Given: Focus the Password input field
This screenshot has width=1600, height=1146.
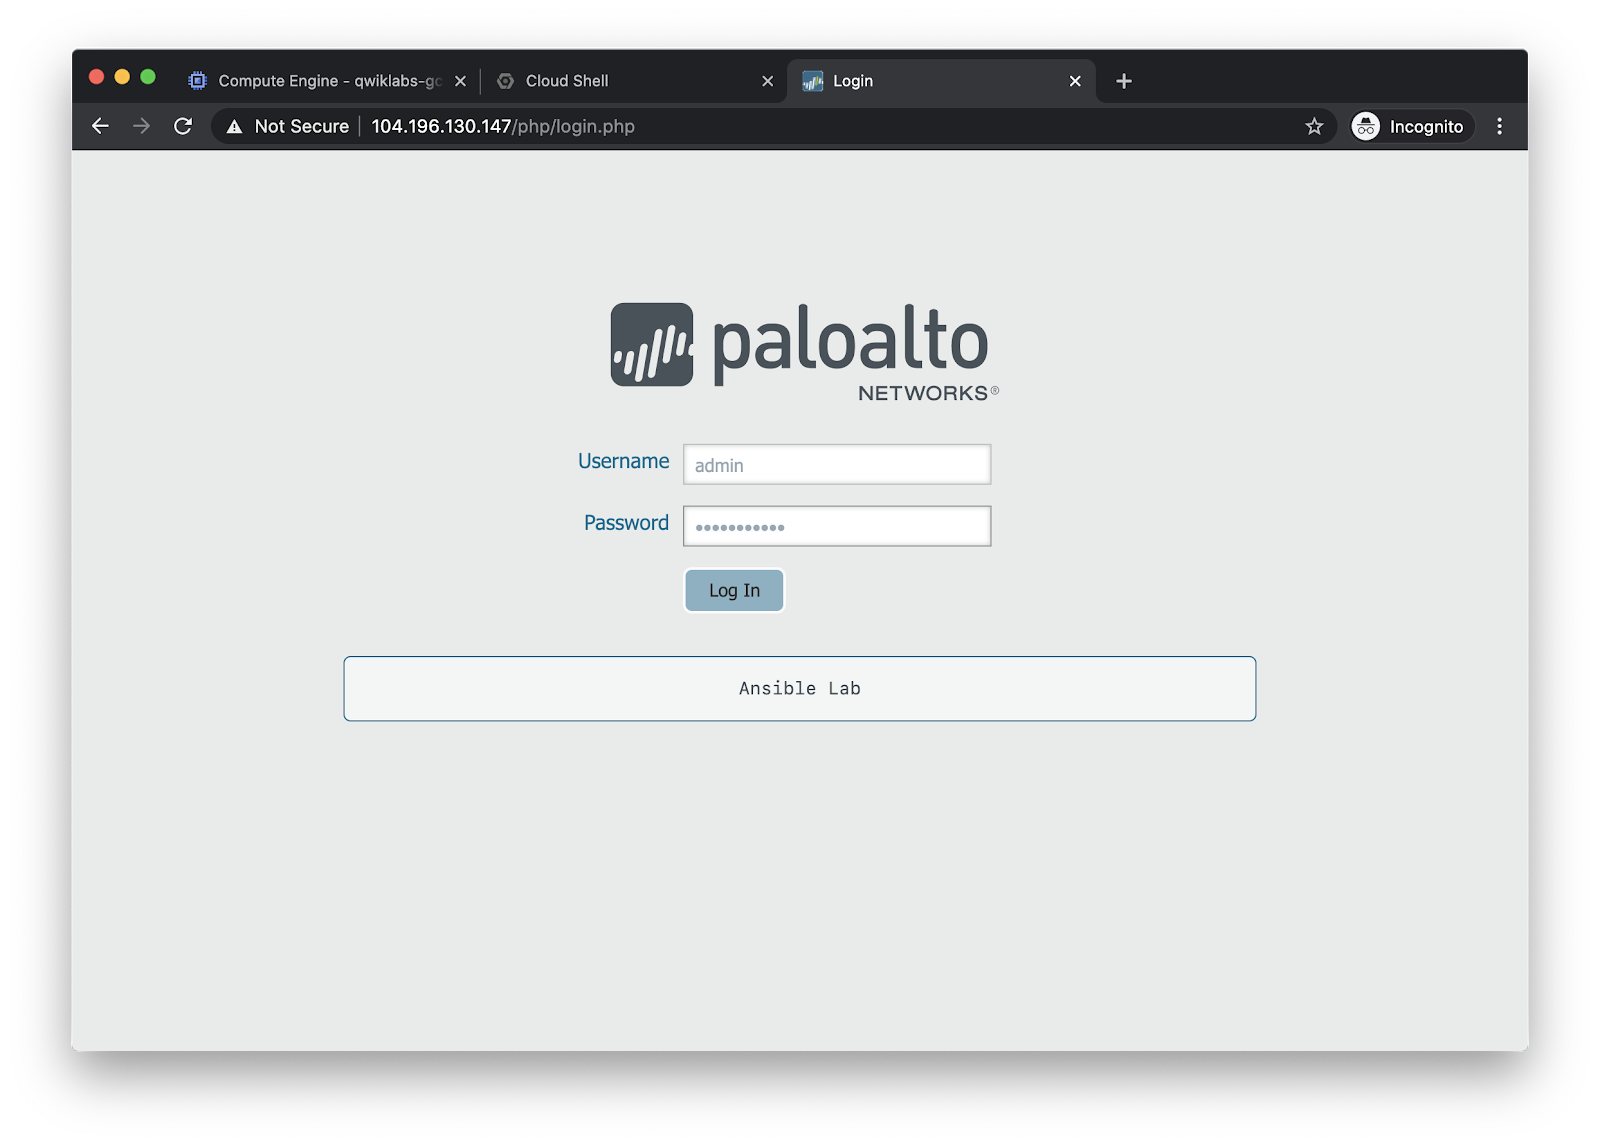Looking at the screenshot, I should tap(837, 526).
